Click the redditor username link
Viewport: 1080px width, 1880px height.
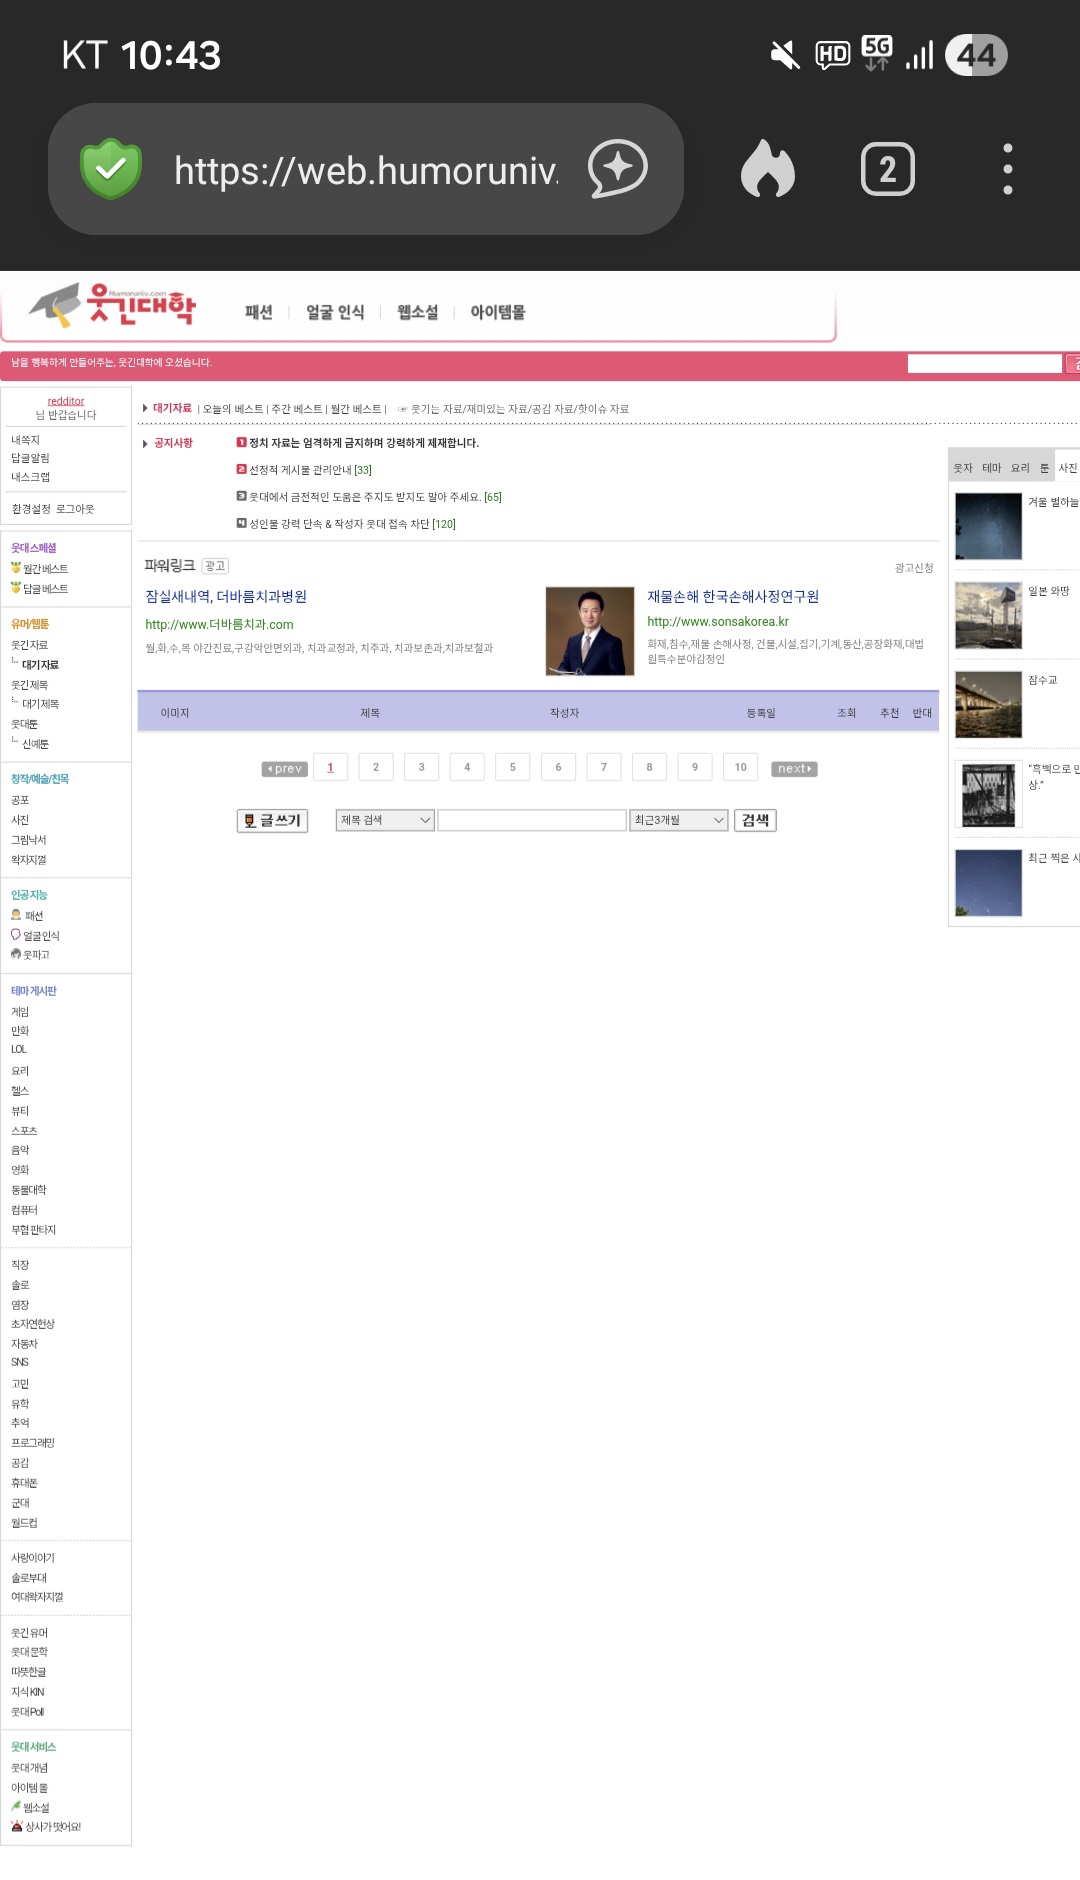tap(66, 401)
